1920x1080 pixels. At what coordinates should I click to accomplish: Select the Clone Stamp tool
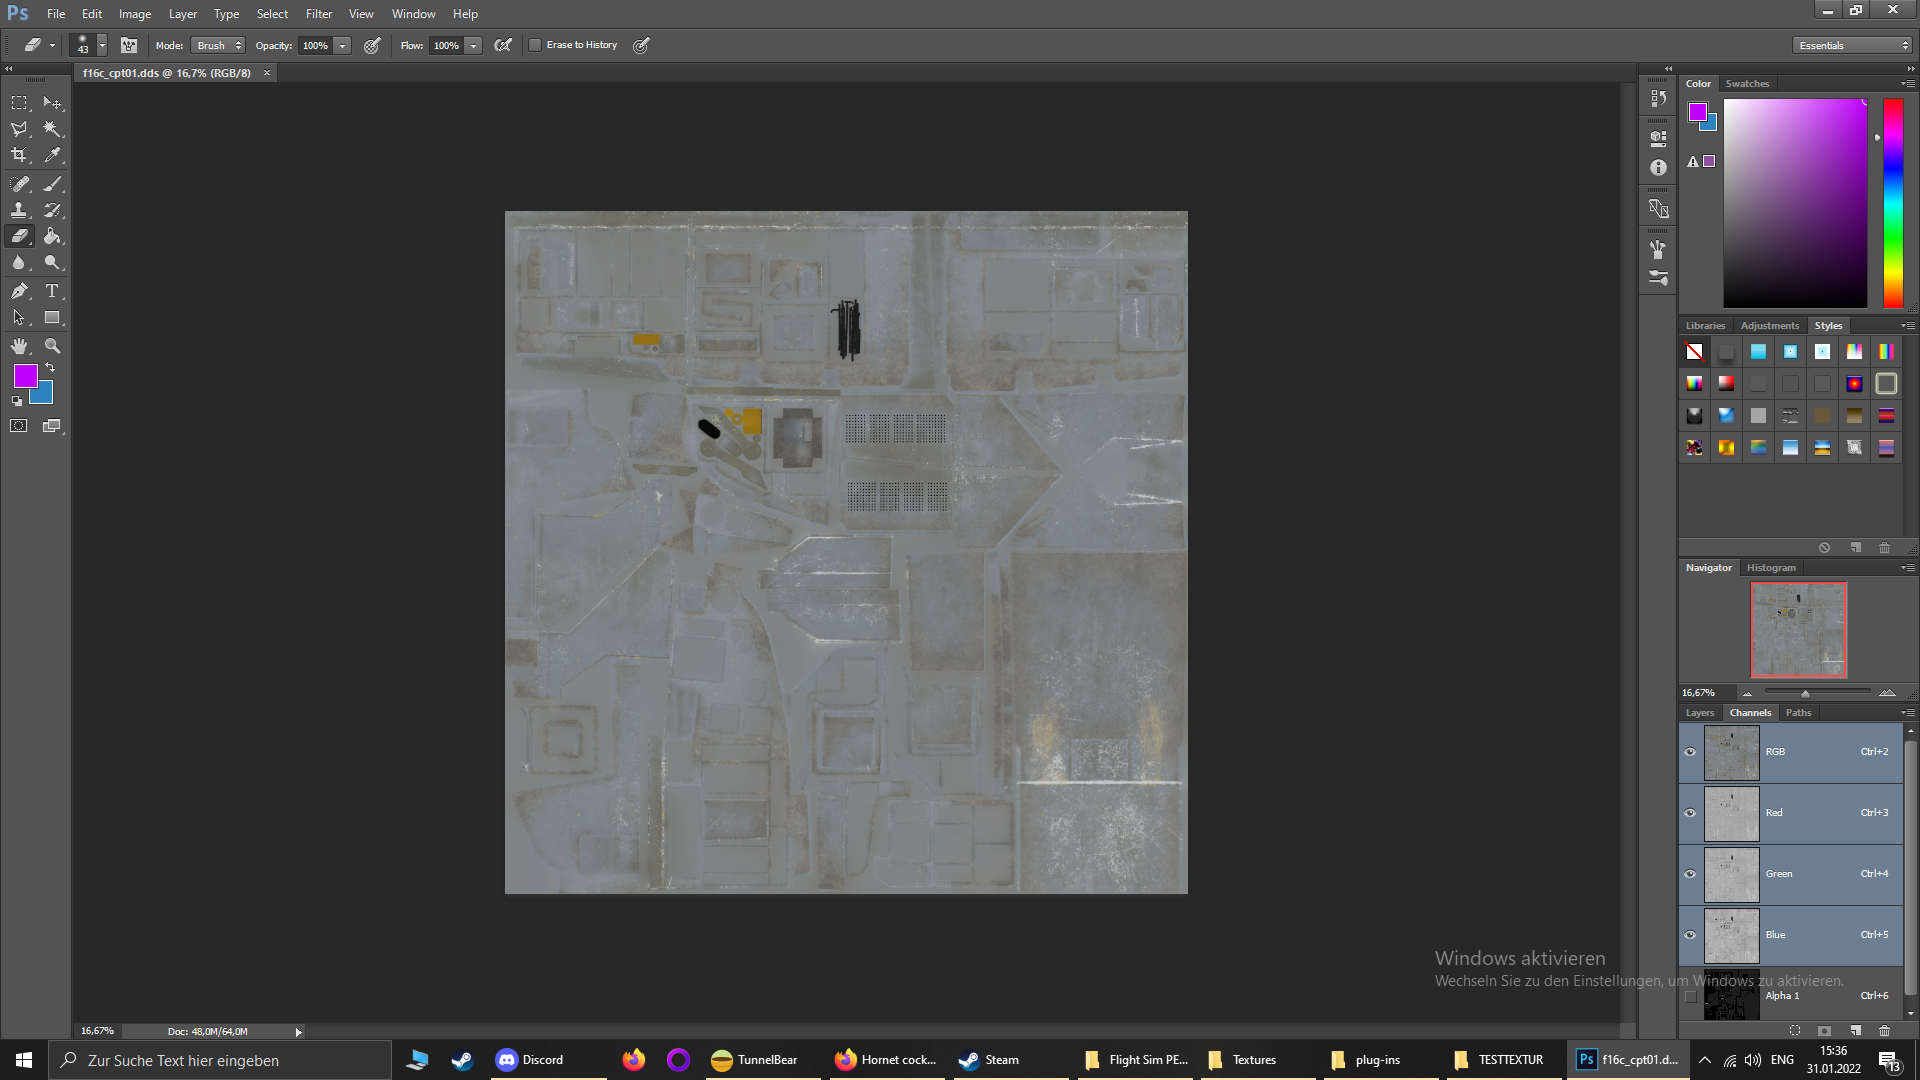coord(19,210)
